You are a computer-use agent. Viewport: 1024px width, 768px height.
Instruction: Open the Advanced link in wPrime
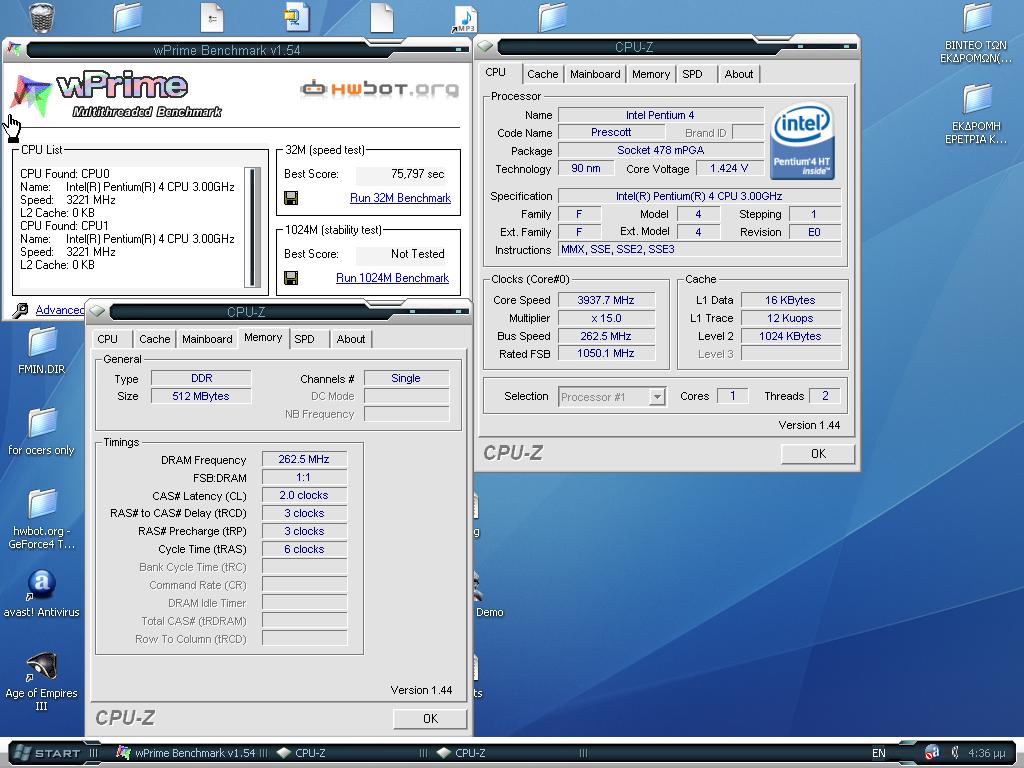coord(59,310)
